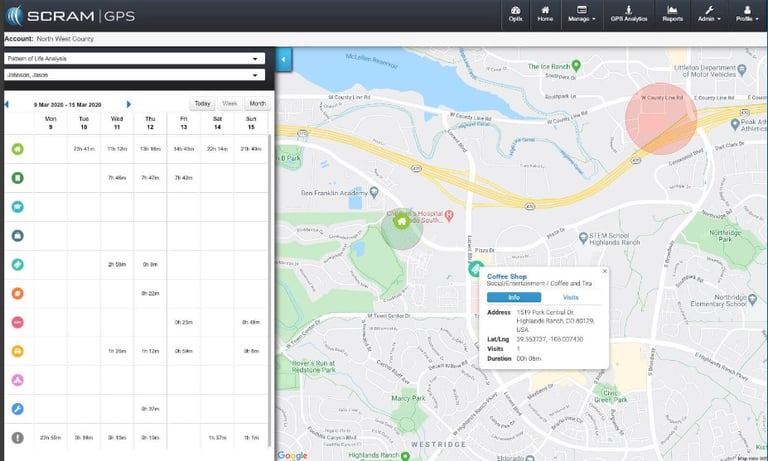Screen dimensions: 768x461
Task: Select the blue wrench category icon
Action: point(18,409)
